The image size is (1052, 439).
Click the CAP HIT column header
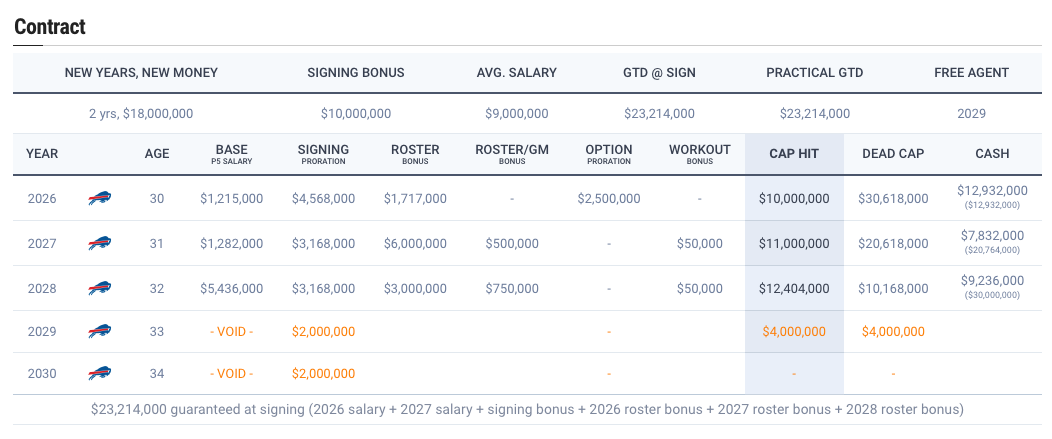tap(794, 154)
